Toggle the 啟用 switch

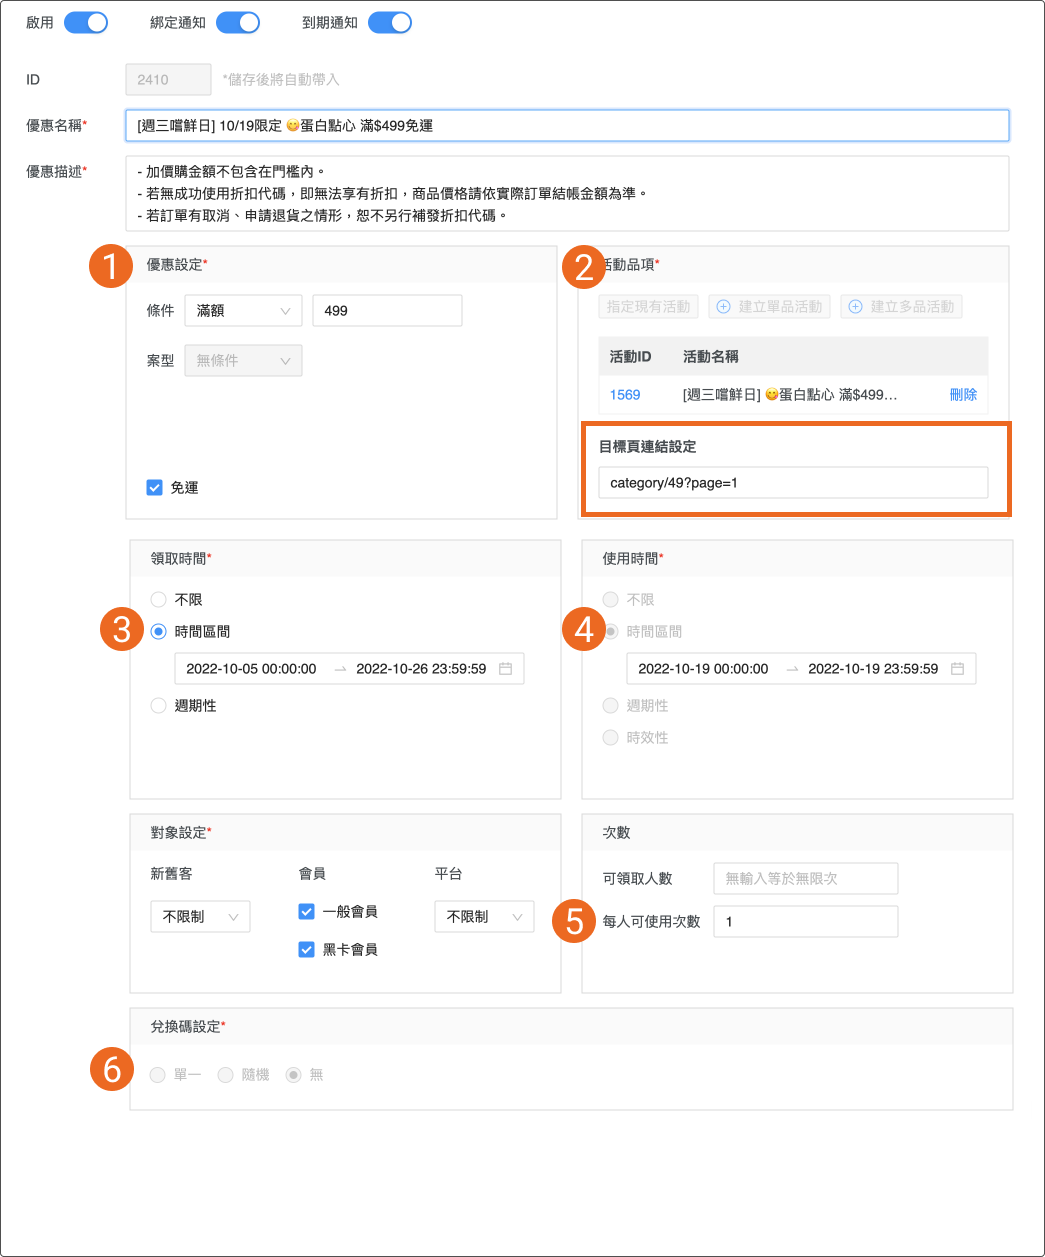pos(86,23)
